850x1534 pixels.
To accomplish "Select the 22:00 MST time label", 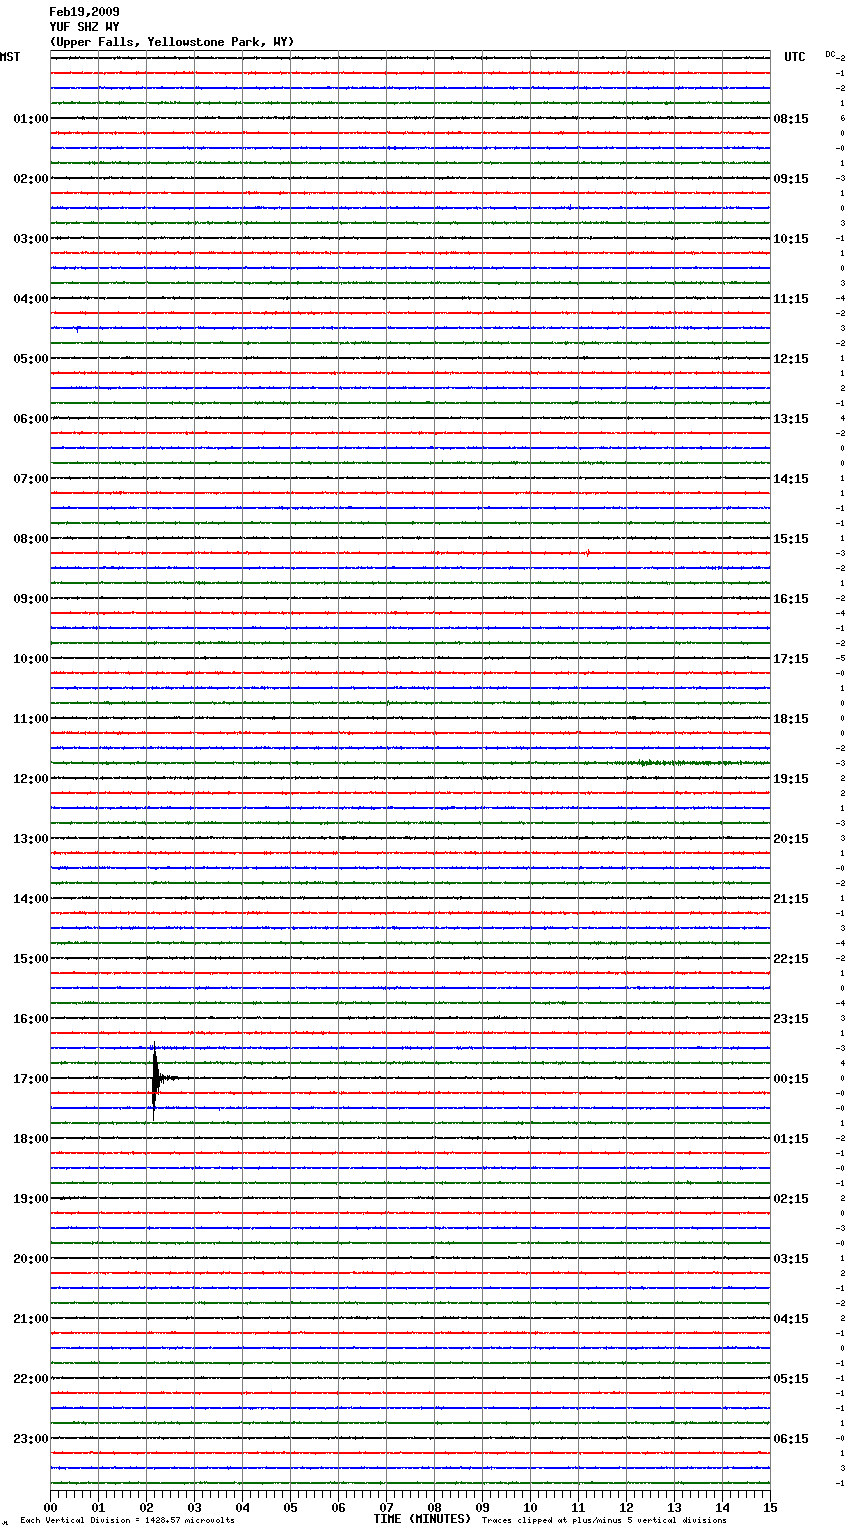I will pos(30,1379).
